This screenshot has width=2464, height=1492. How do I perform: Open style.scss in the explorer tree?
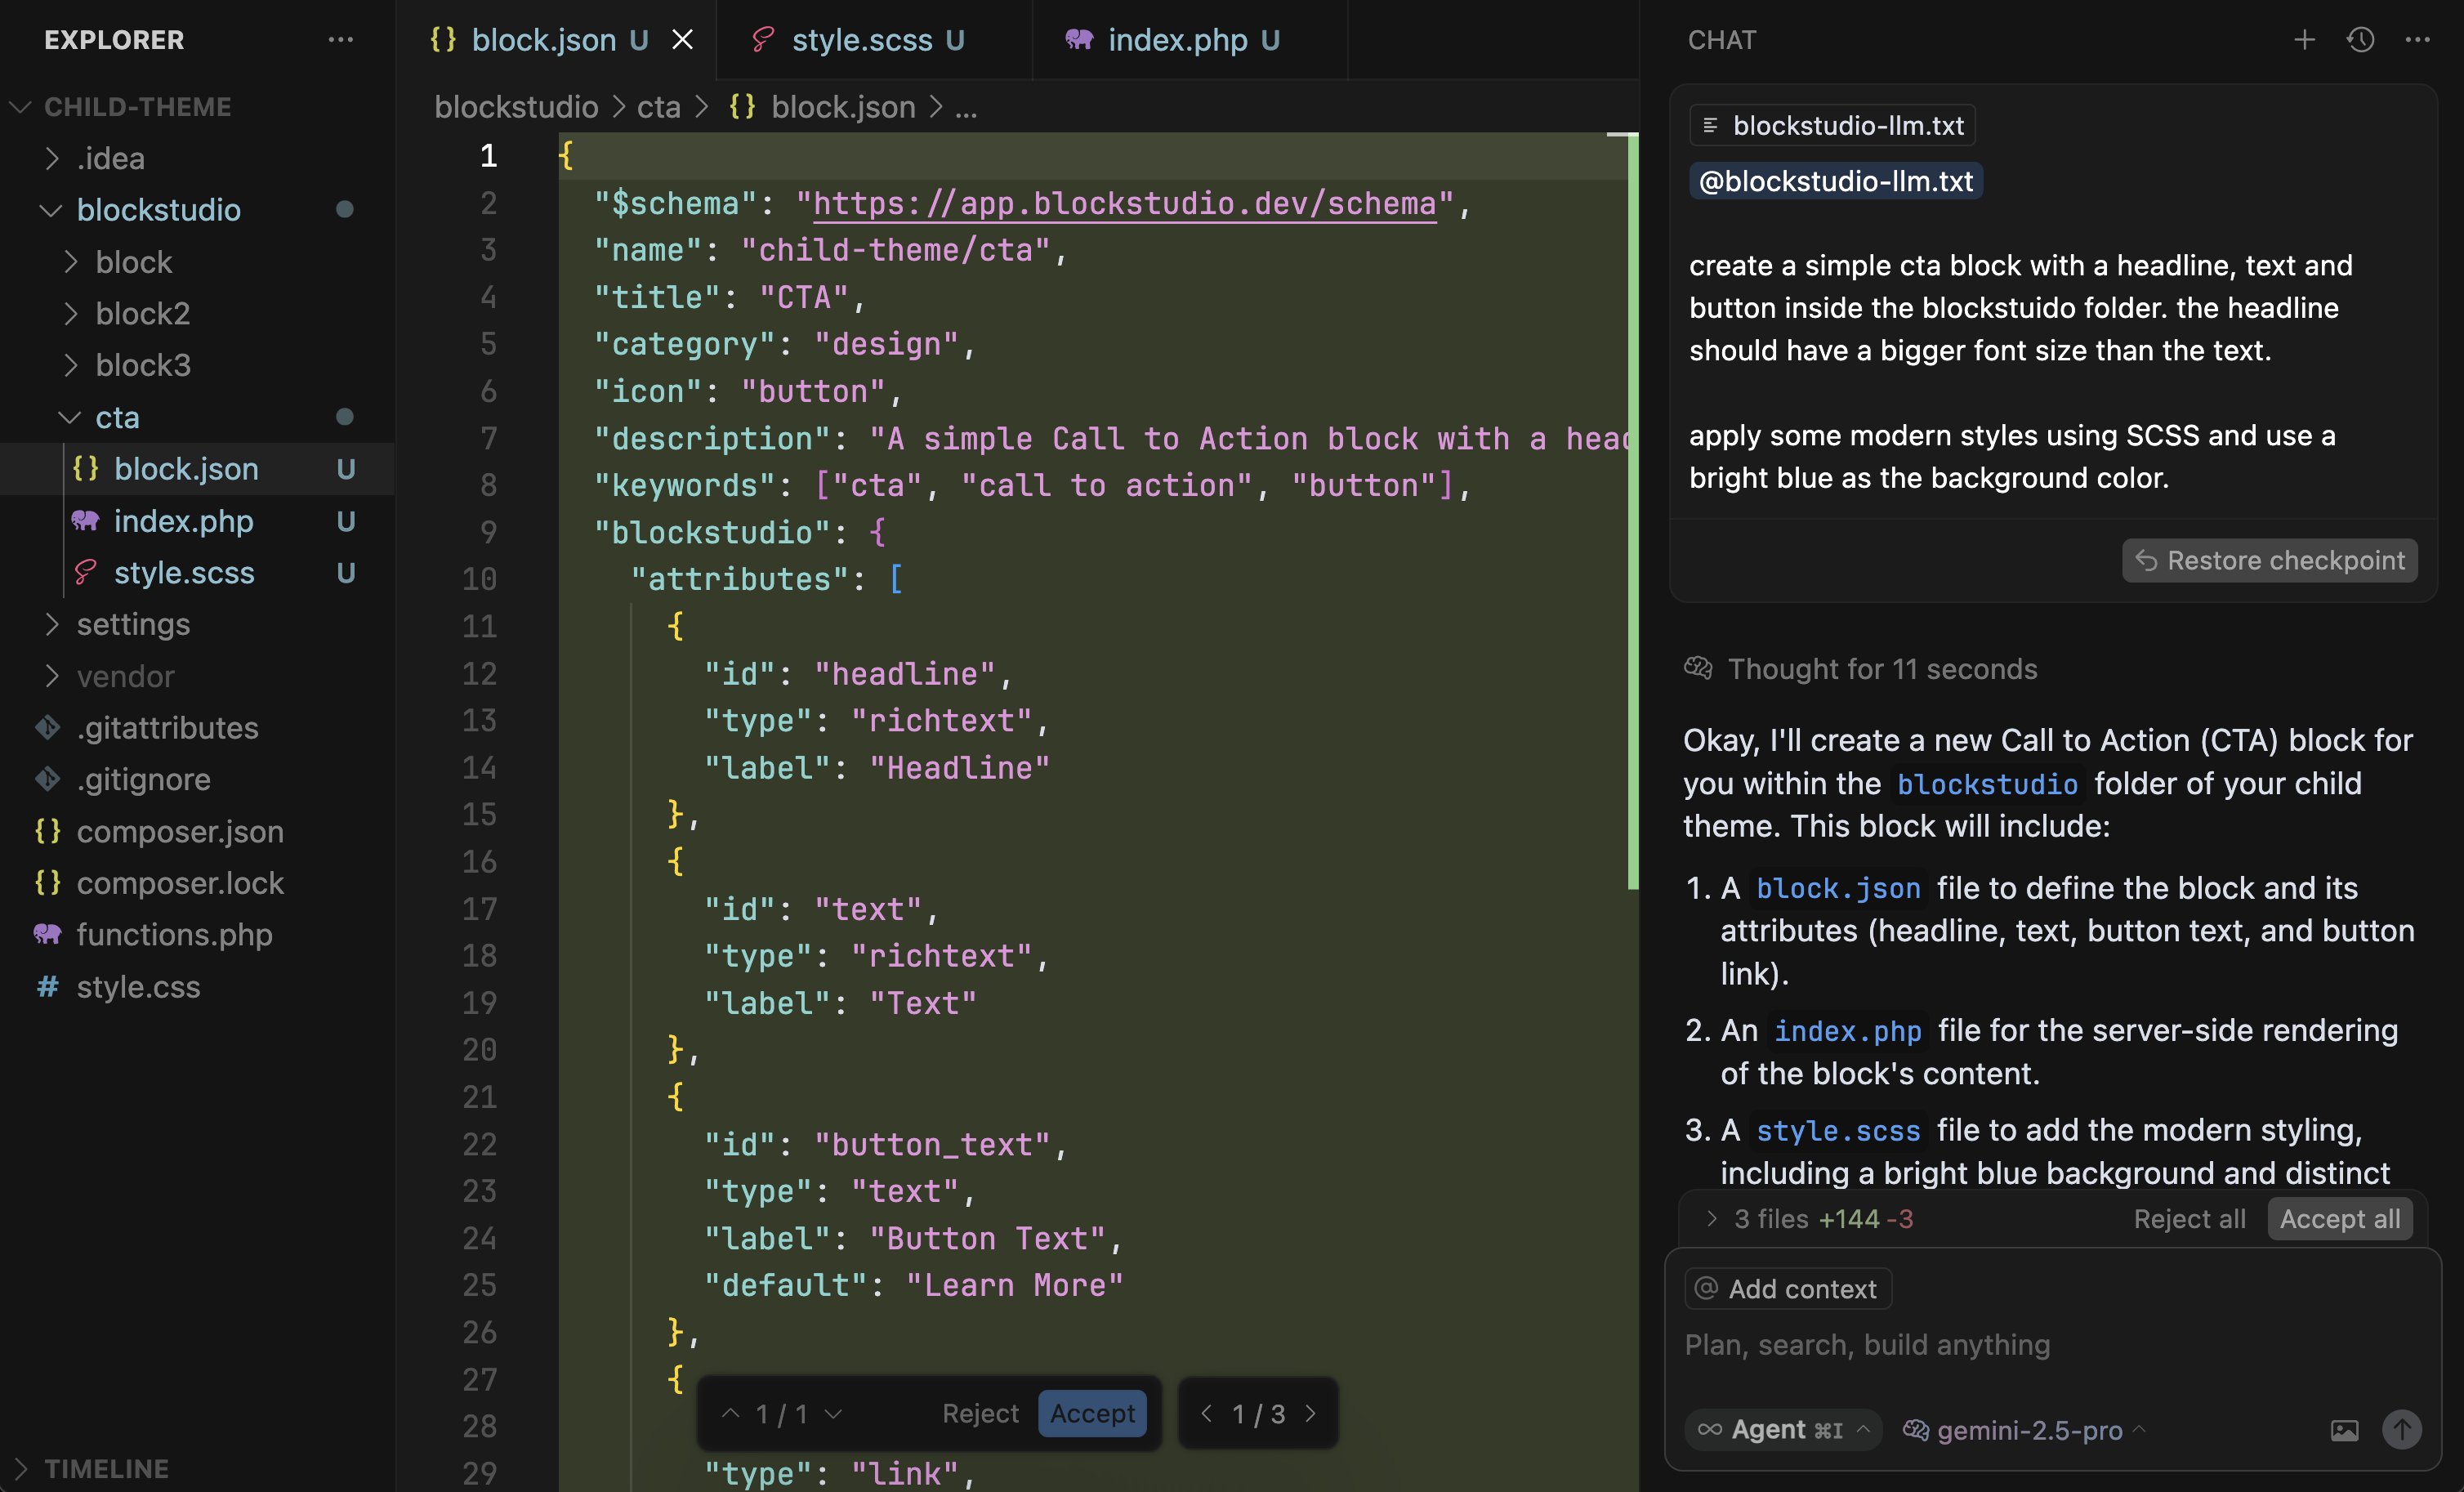[197, 573]
